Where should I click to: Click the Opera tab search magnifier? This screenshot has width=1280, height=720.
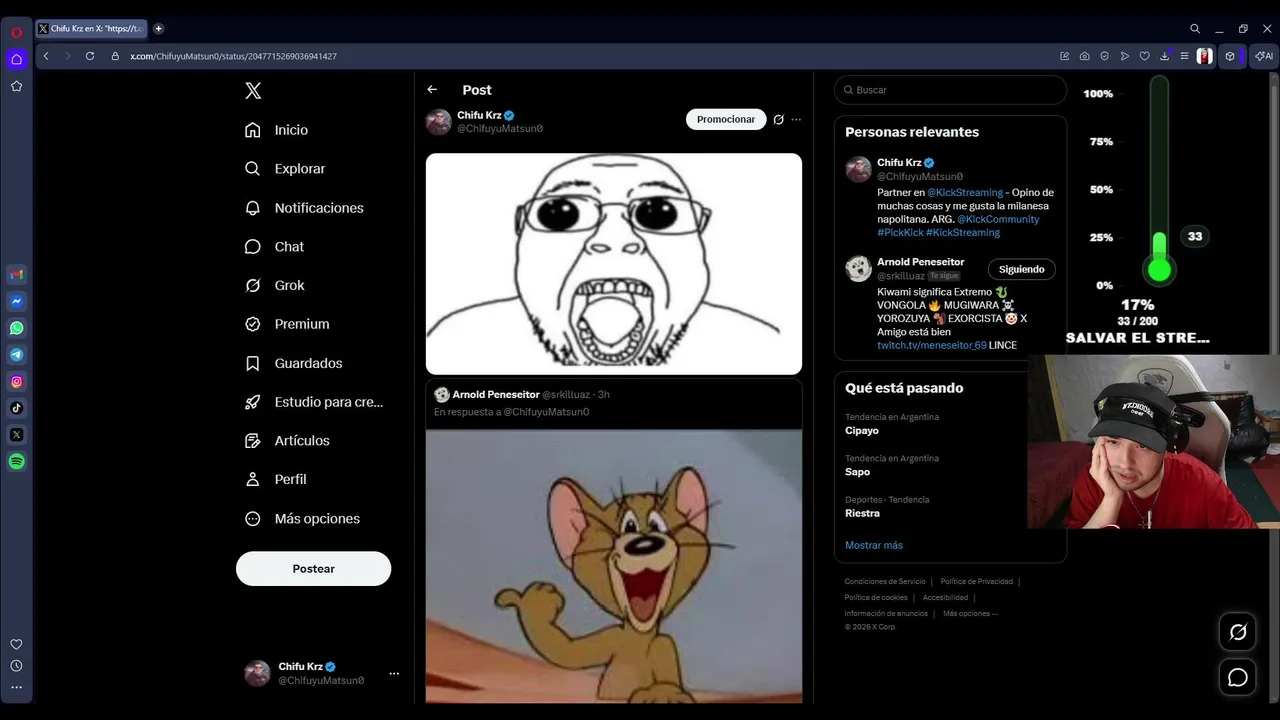coord(1195,29)
